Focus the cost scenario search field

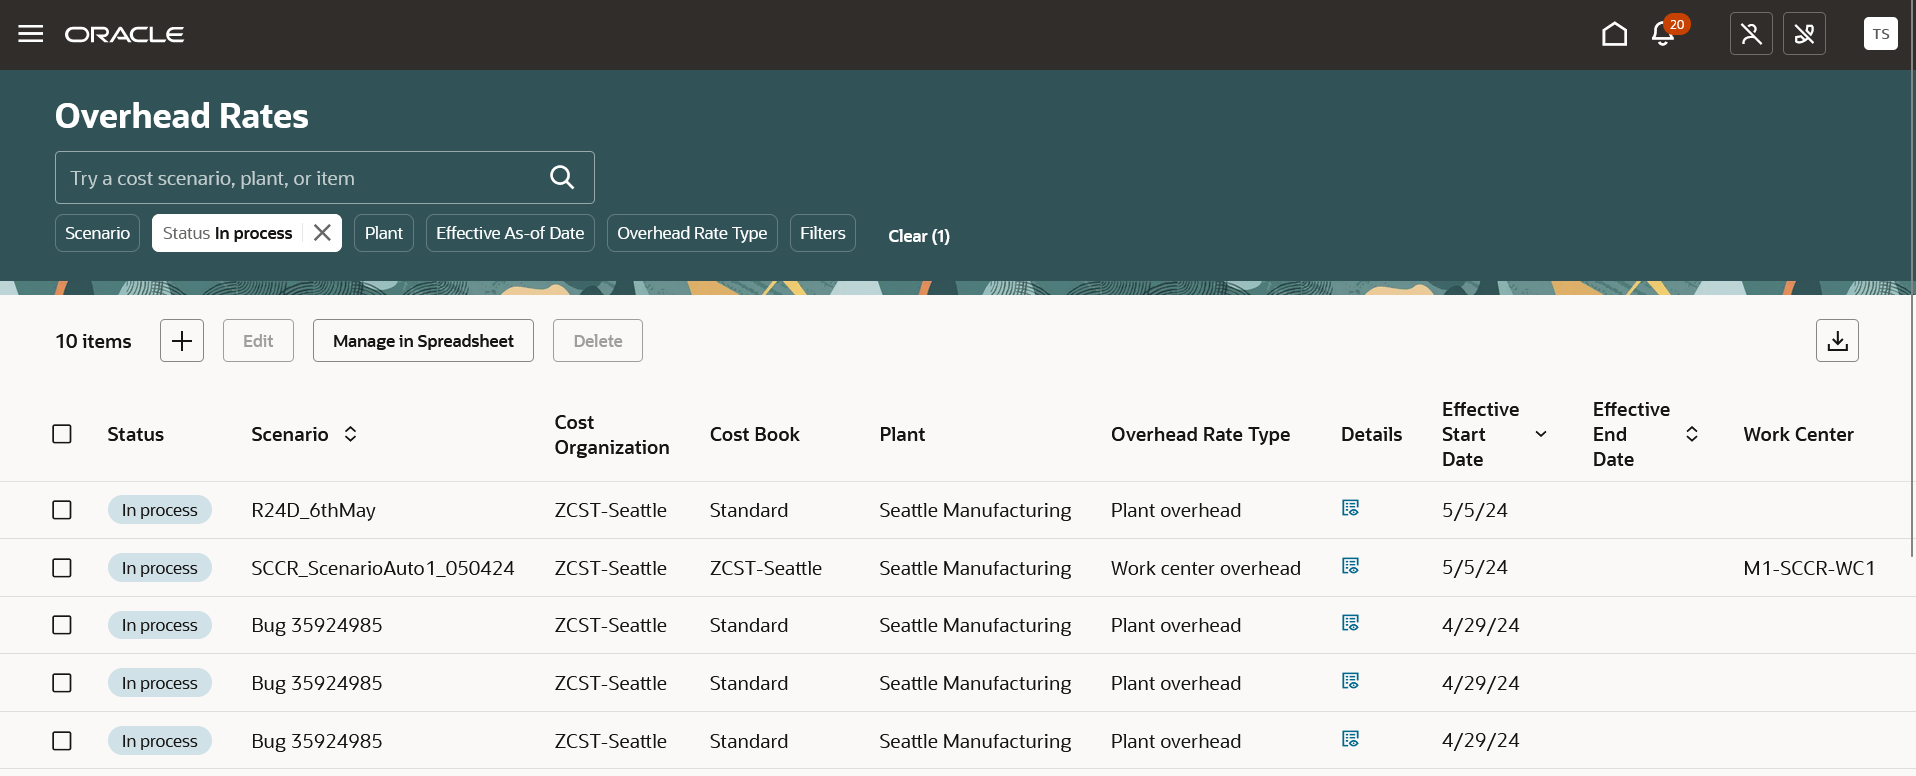pyautogui.click(x=300, y=178)
